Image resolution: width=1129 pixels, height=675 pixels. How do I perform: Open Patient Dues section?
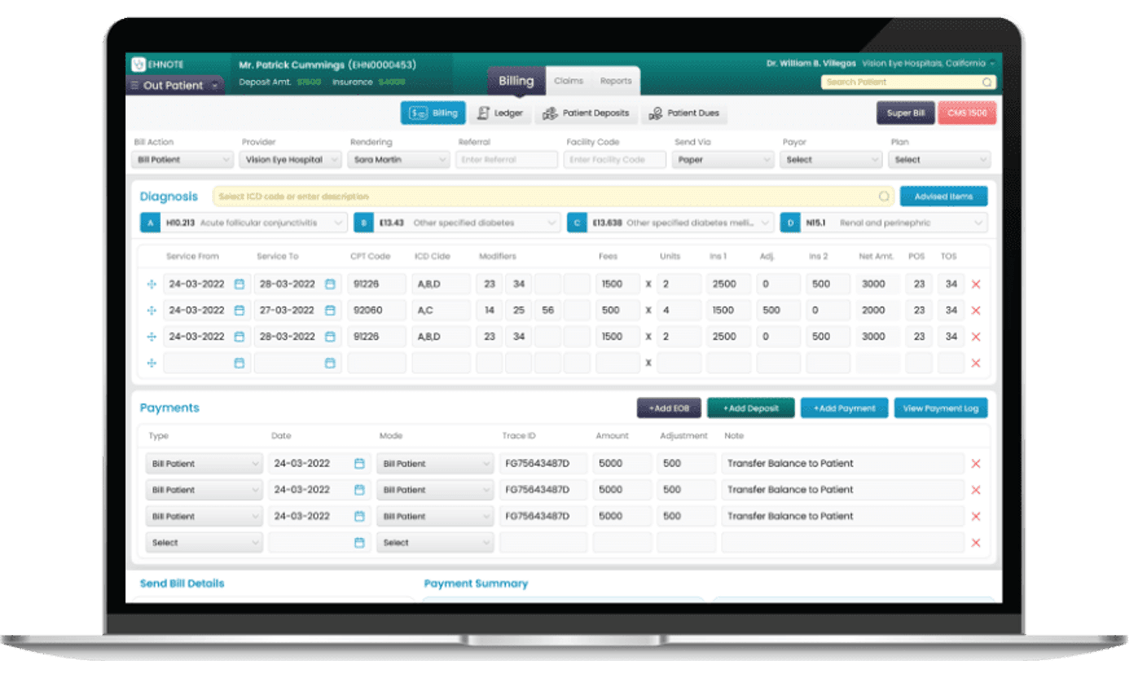tap(684, 113)
